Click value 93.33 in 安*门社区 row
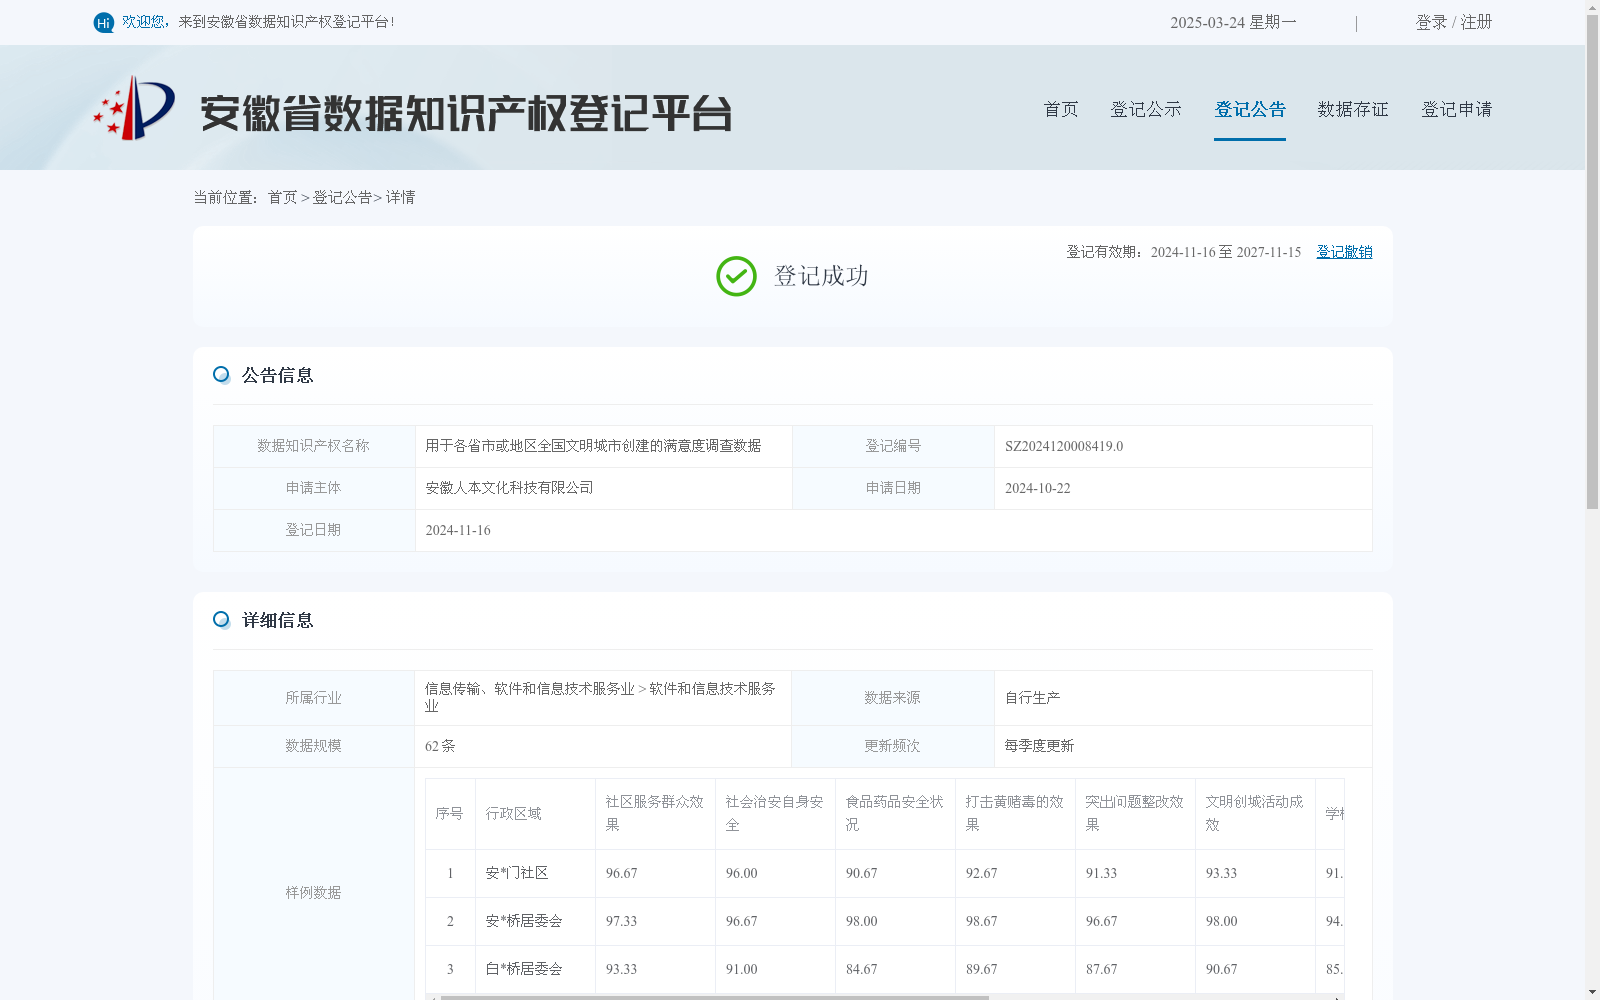This screenshot has height=1000, width=1600. 1221,873
